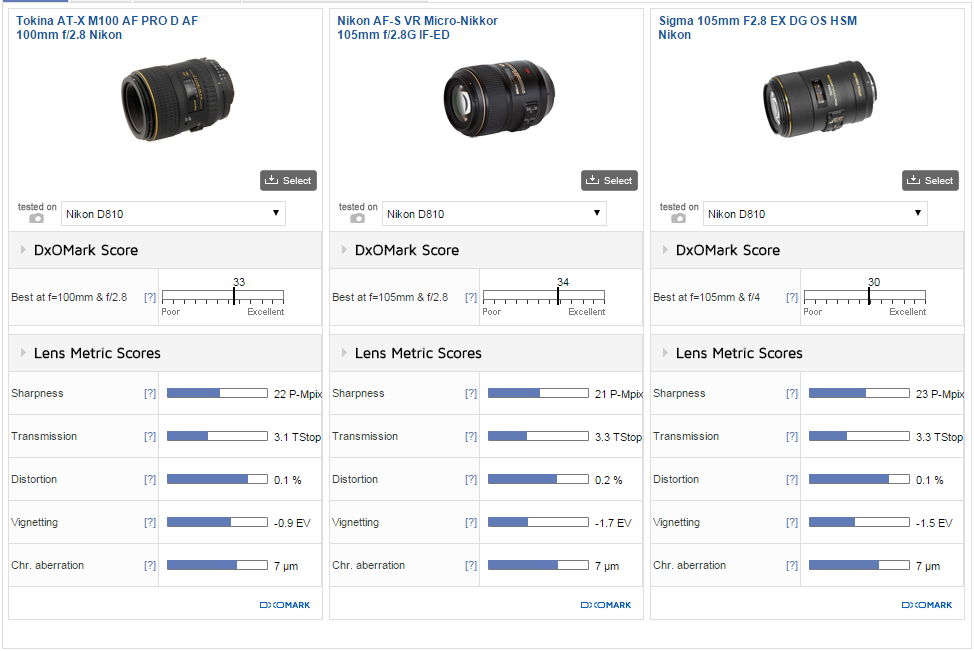Click the Sigma lens product photo
The width and height of the screenshot is (974, 651).
pyautogui.click(x=820, y=98)
